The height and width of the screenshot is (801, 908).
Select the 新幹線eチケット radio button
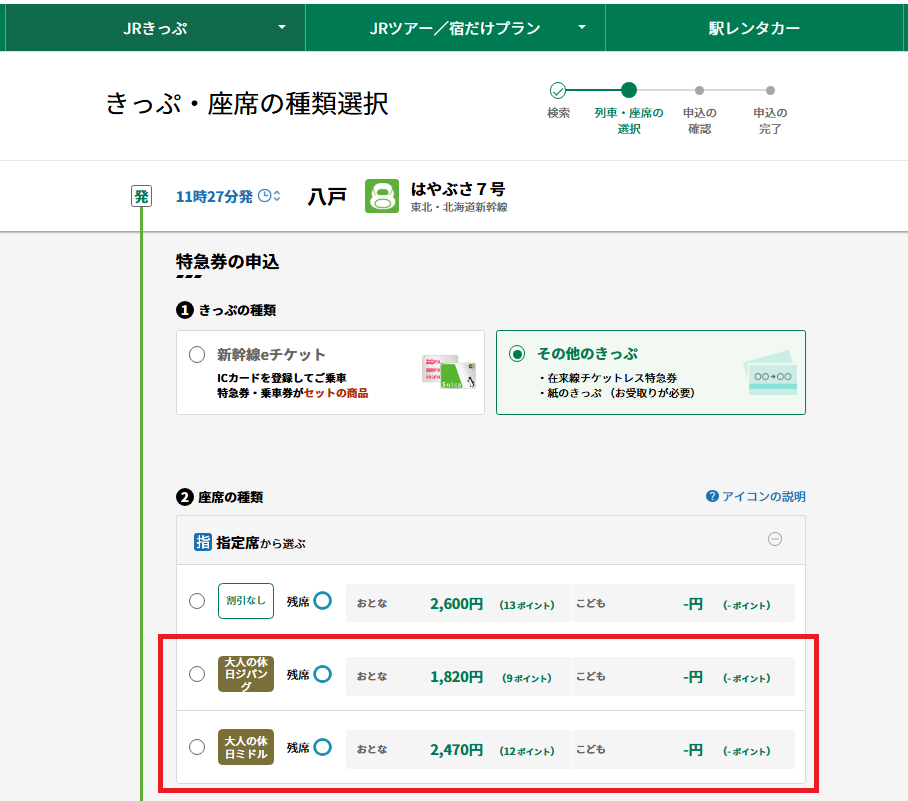[197, 355]
